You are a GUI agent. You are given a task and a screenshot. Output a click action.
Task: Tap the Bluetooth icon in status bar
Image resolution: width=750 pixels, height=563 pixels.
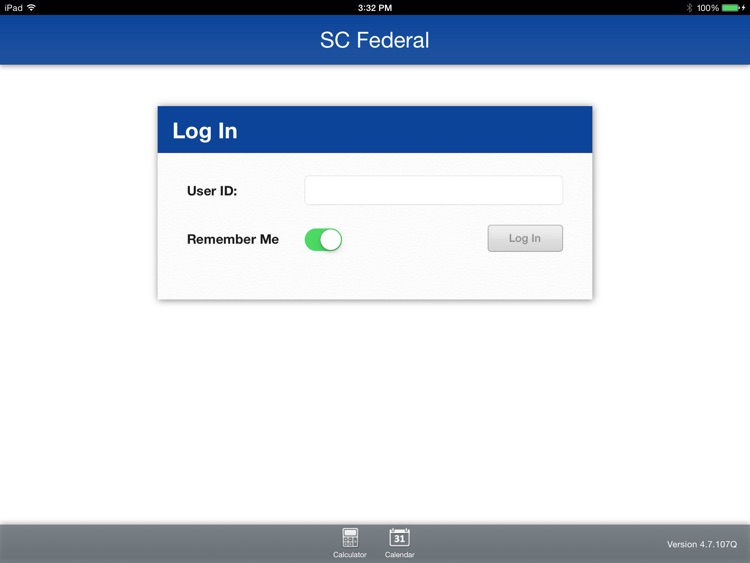coord(689,8)
